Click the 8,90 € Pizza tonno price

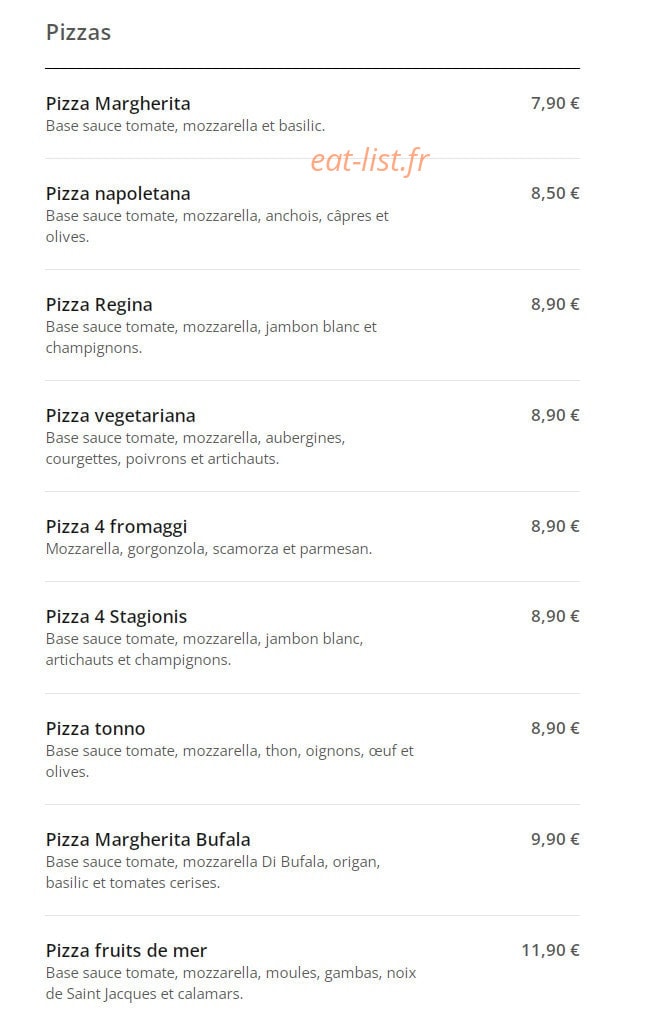click(555, 728)
